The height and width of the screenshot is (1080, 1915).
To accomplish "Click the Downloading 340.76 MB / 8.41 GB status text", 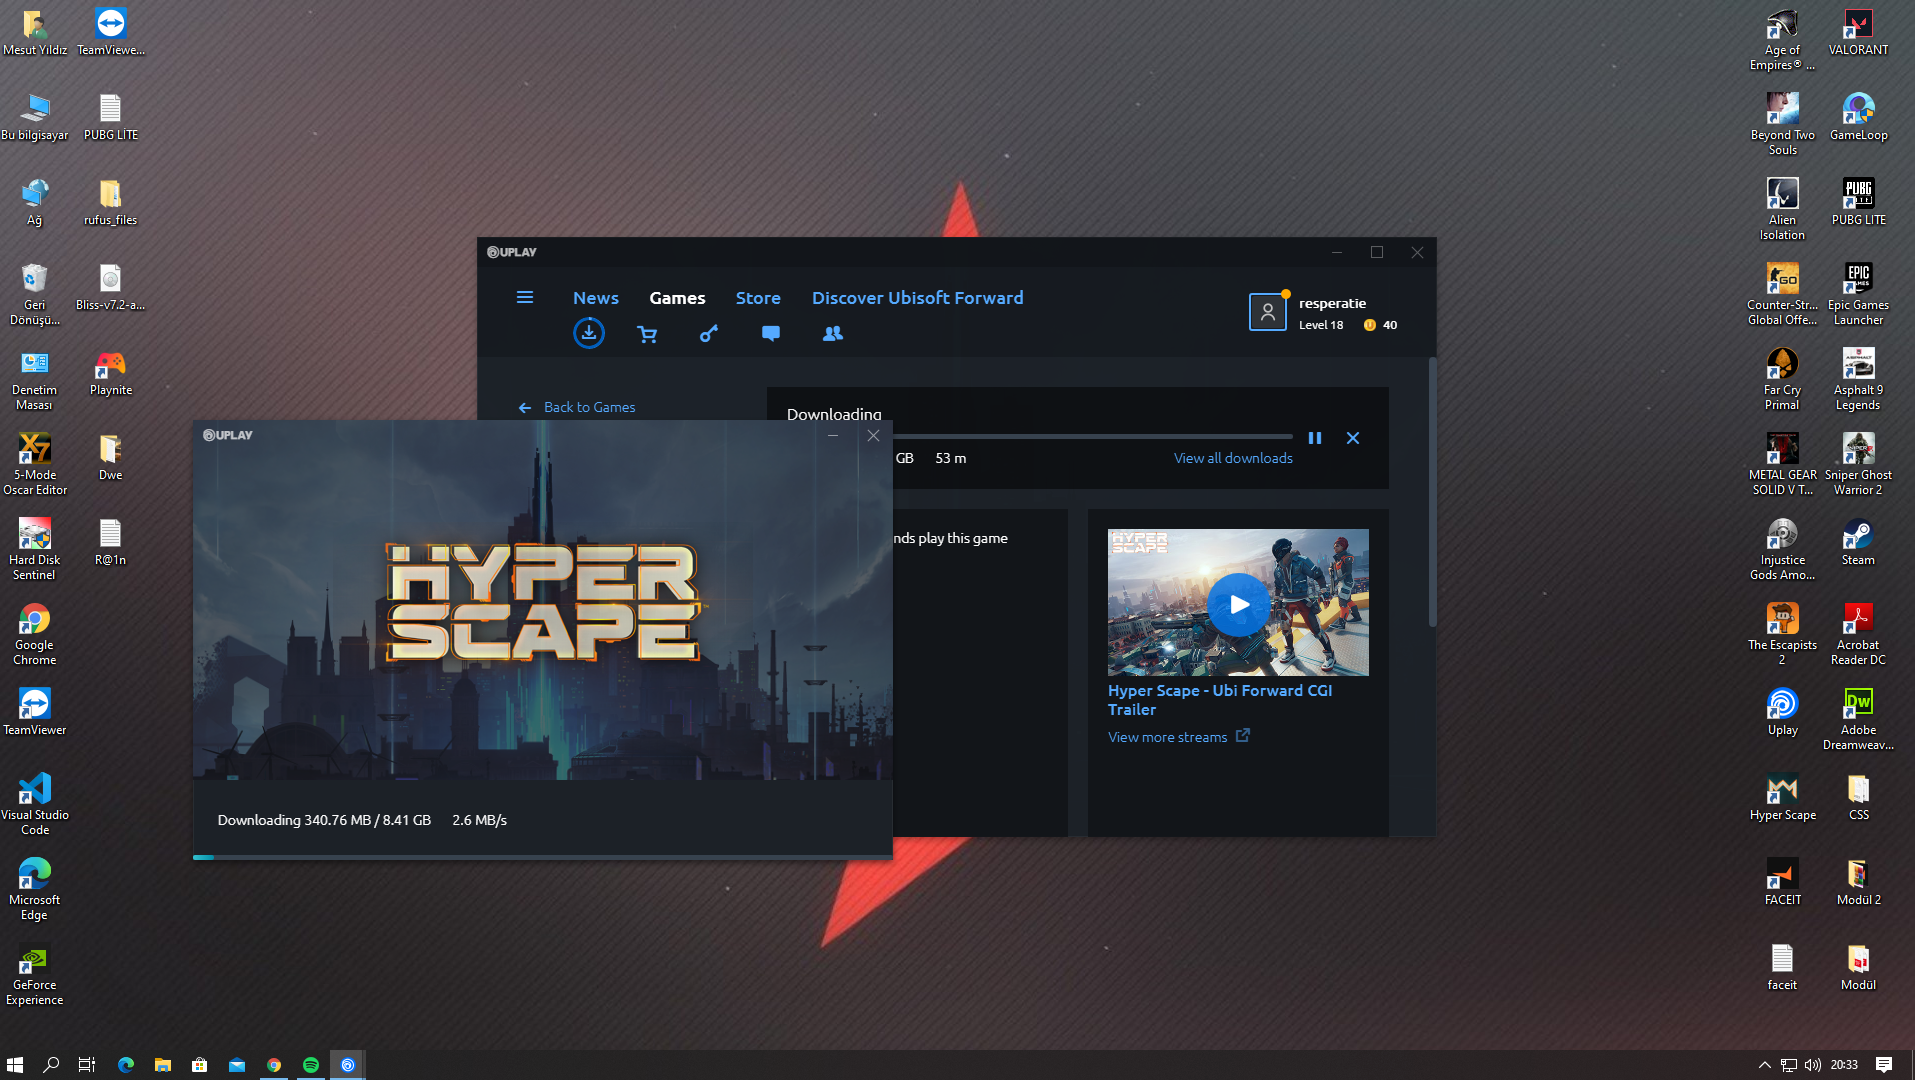I will click(324, 820).
